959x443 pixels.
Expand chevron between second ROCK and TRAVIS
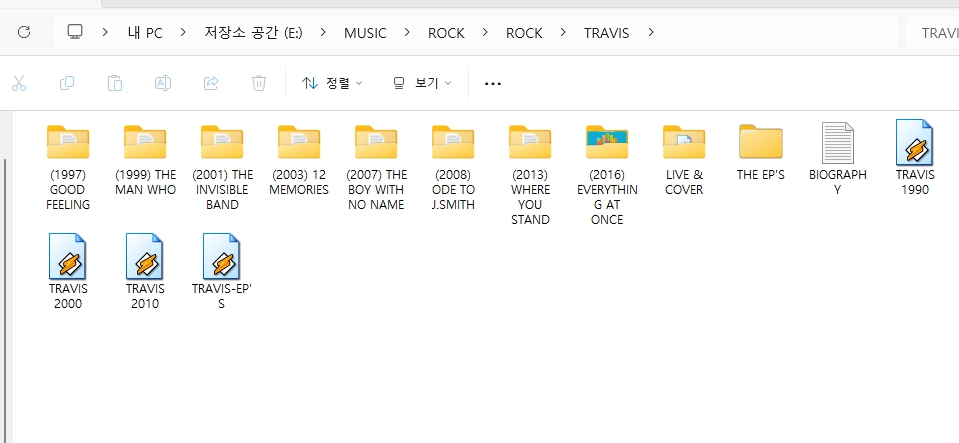[563, 32]
